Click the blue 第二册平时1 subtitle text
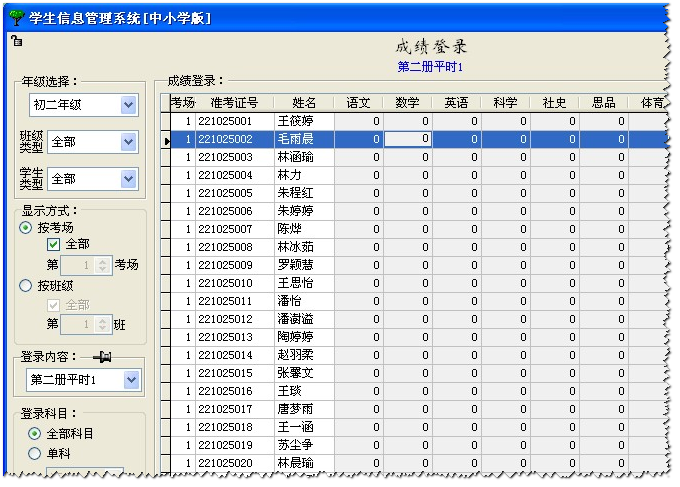 point(430,67)
